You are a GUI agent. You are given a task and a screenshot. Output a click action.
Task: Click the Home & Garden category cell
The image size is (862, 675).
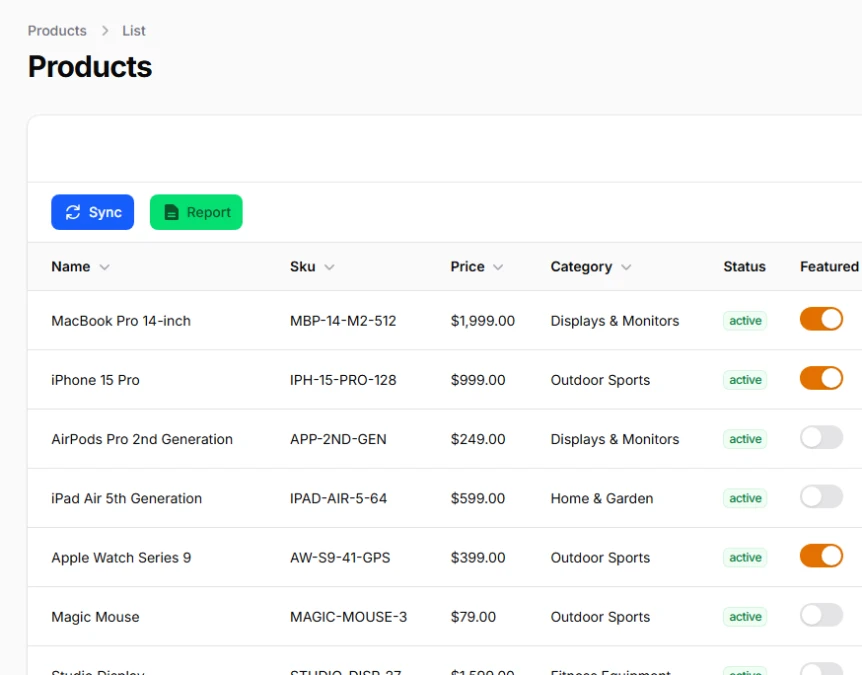click(x=601, y=499)
